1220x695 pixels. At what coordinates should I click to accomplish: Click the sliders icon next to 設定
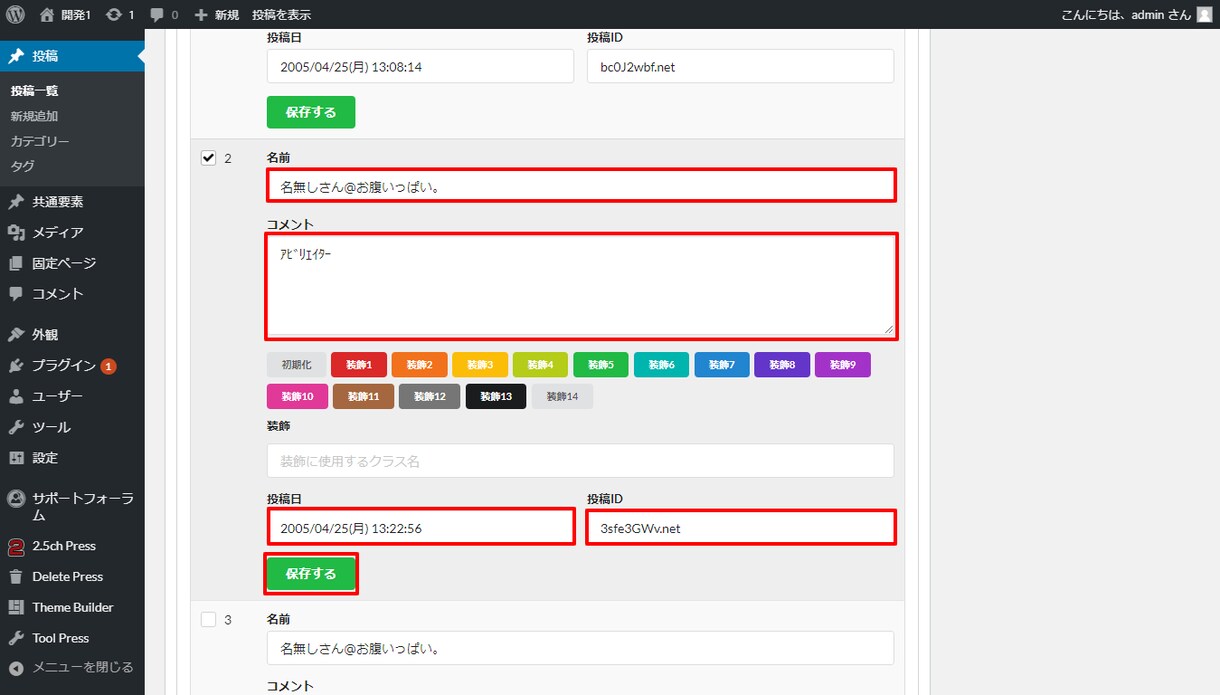[16, 458]
